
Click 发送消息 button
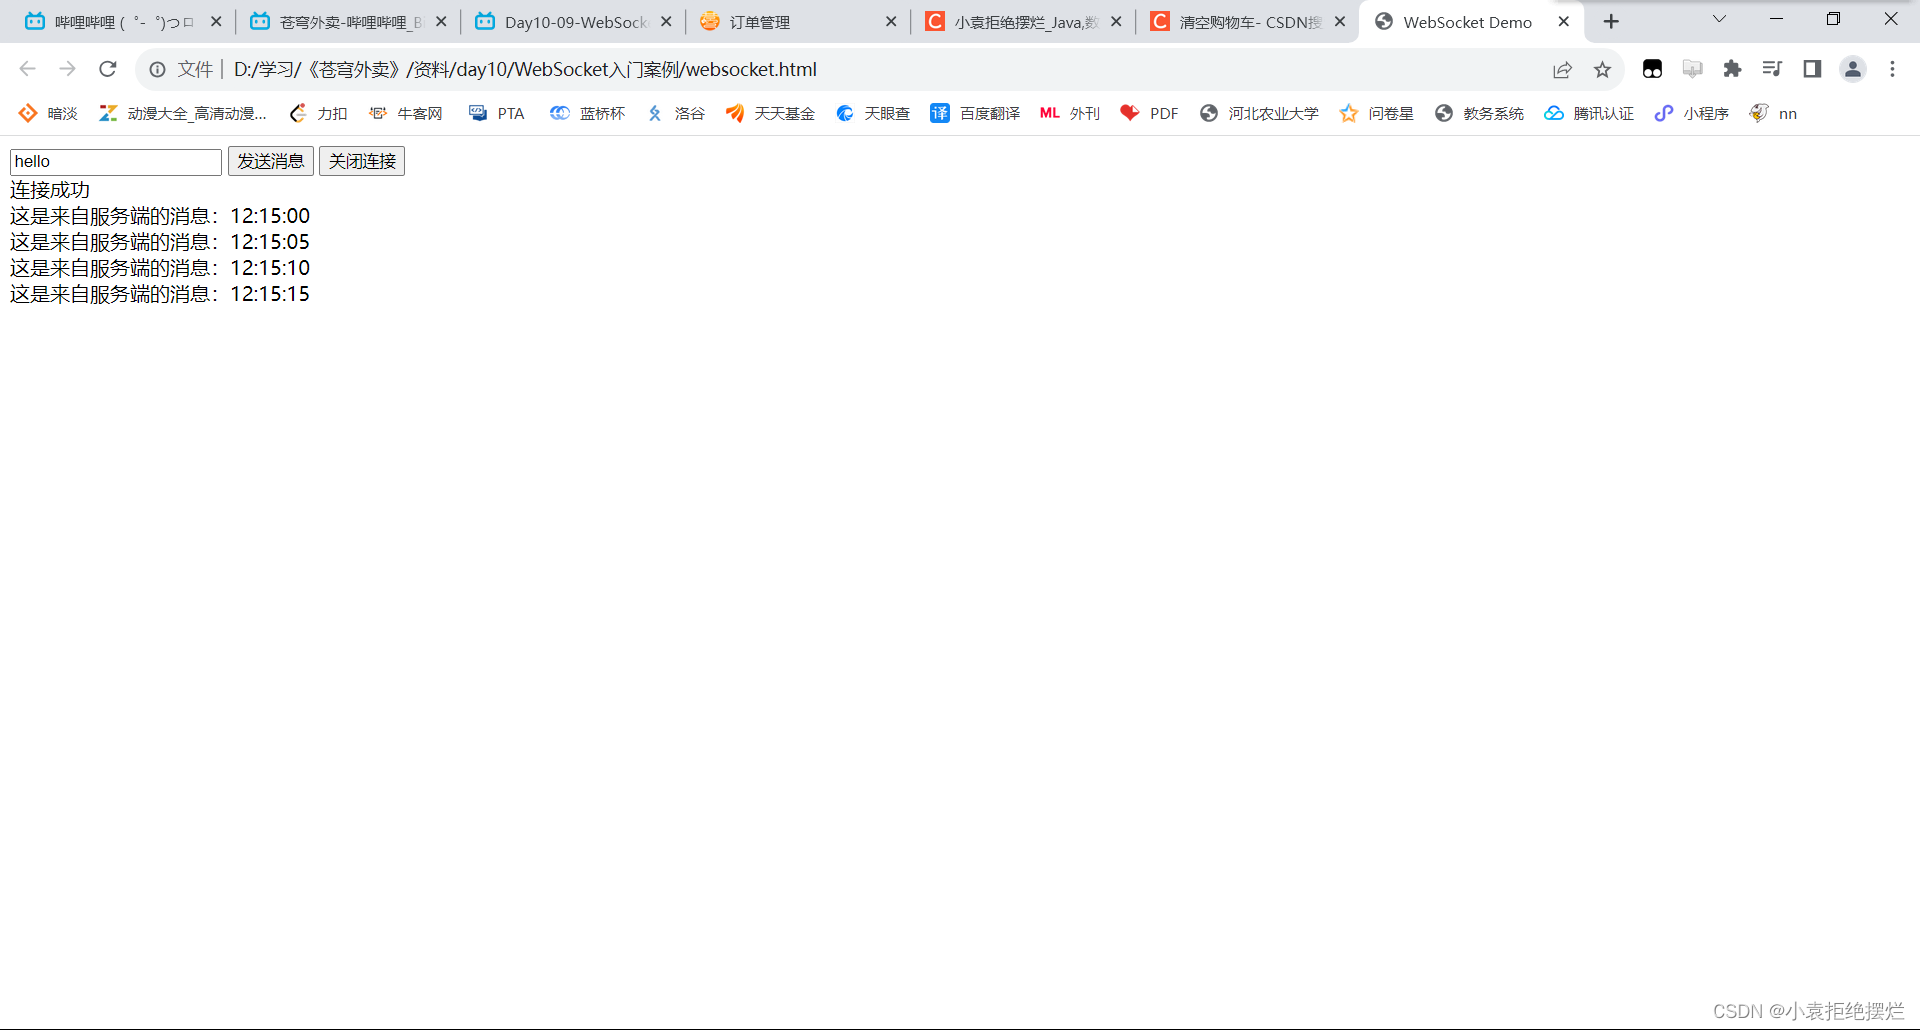point(271,161)
